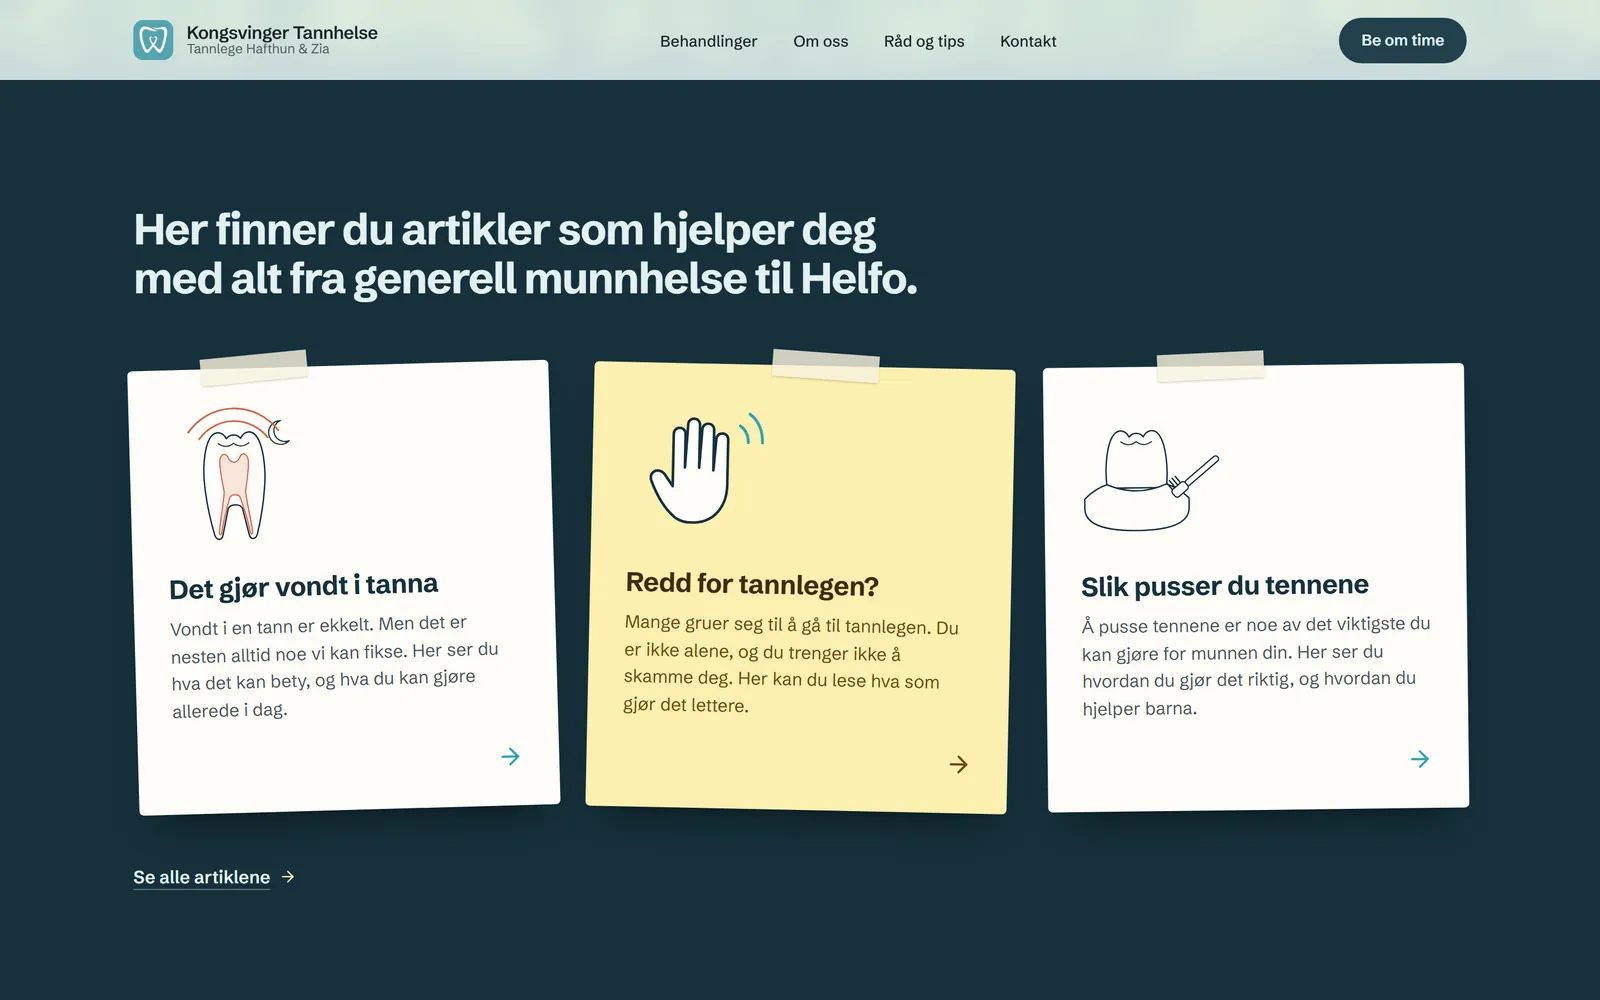The image size is (1600, 1000).
Task: Click the subtitle Tannlege Hafthun & Zia
Action: pyautogui.click(x=258, y=49)
